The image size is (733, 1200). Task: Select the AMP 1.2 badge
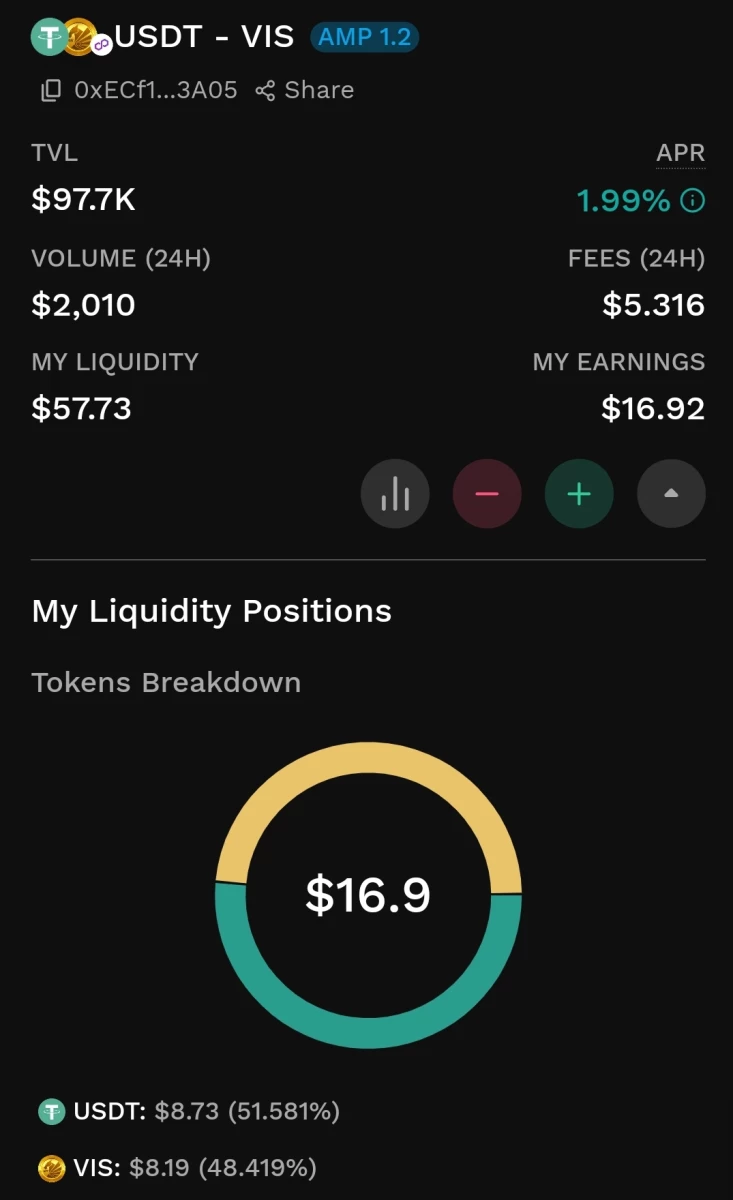pos(364,38)
